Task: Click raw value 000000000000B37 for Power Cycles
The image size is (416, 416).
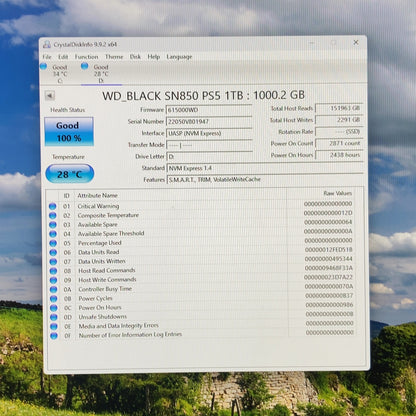Action: pyautogui.click(x=329, y=296)
